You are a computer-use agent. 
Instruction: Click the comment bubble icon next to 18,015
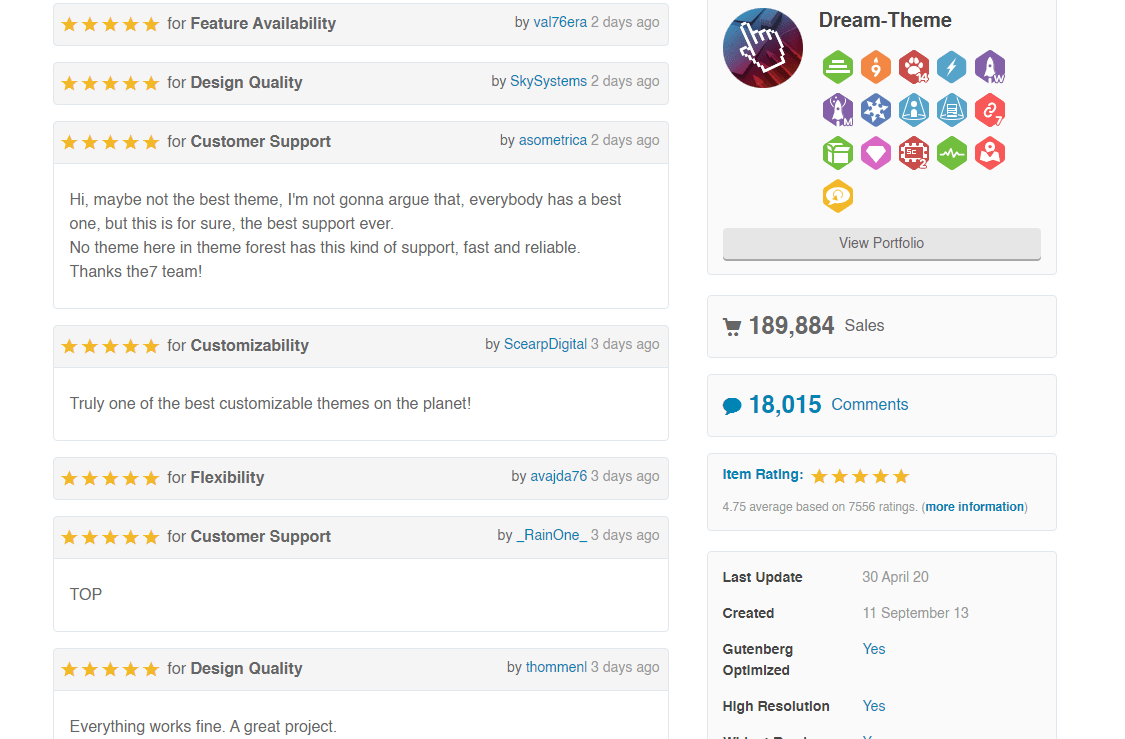click(x=733, y=404)
